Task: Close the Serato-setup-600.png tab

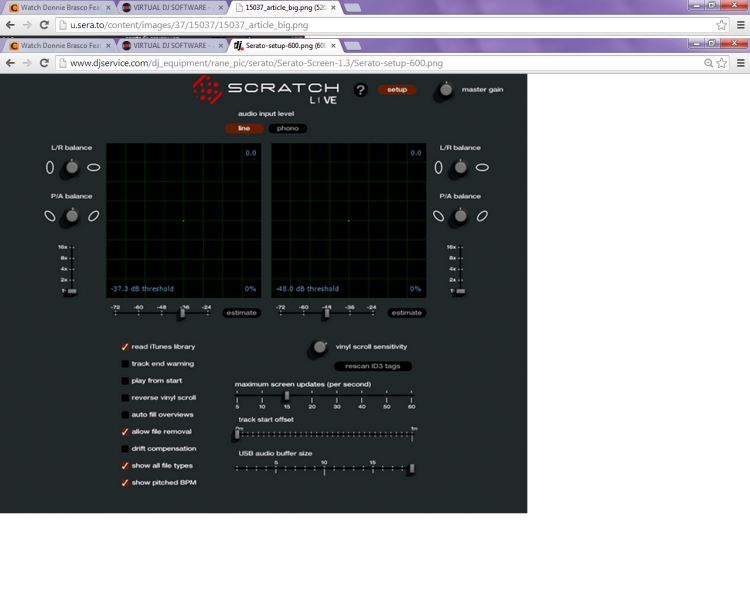Action: [x=333, y=45]
